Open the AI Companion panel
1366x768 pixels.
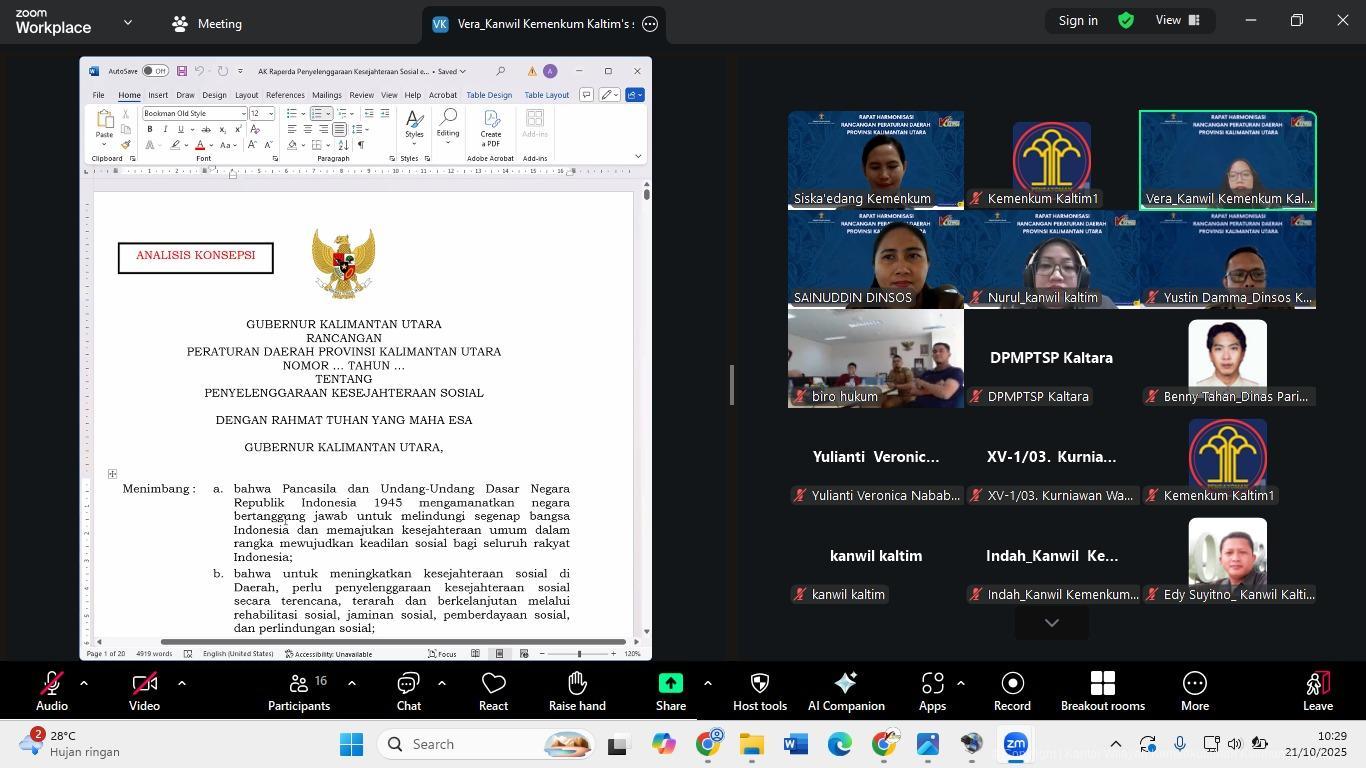coord(845,691)
